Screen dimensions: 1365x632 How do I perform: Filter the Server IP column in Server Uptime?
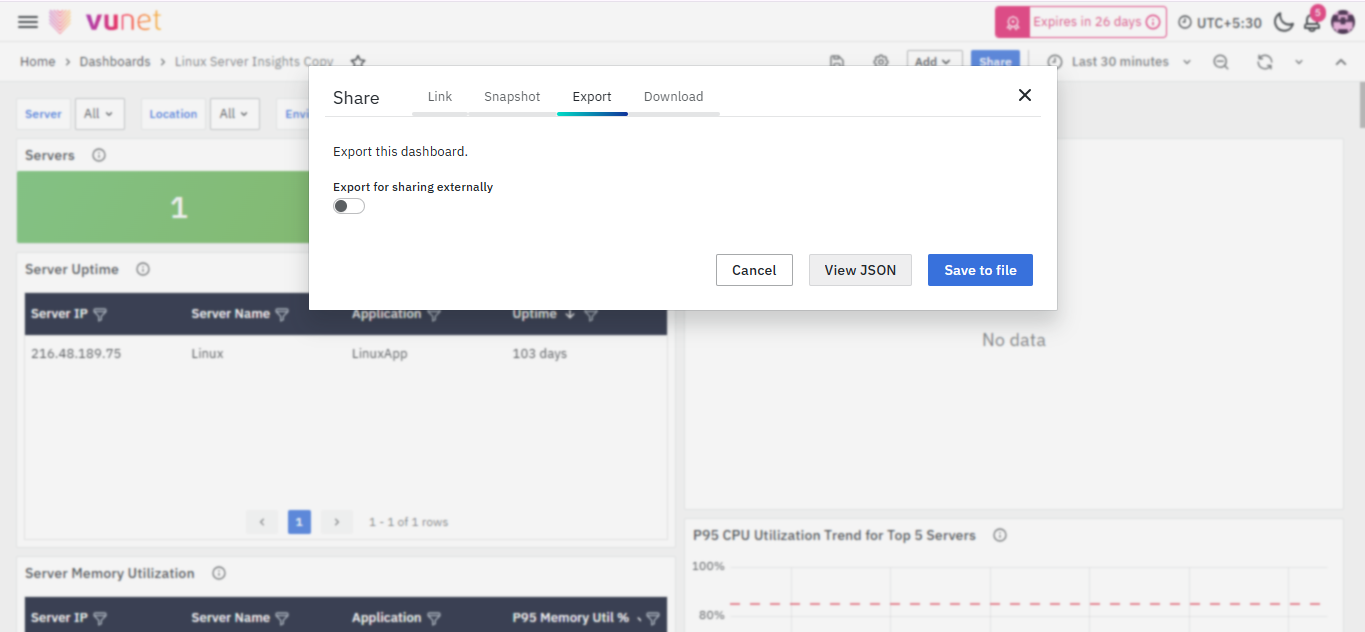point(100,314)
